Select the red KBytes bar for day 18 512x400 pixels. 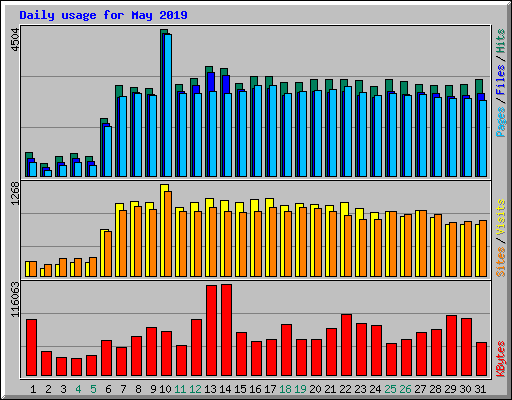click(286, 350)
